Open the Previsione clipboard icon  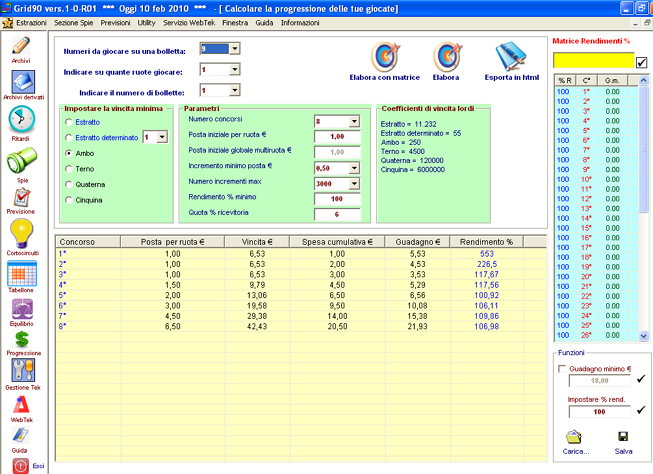pos(22,197)
